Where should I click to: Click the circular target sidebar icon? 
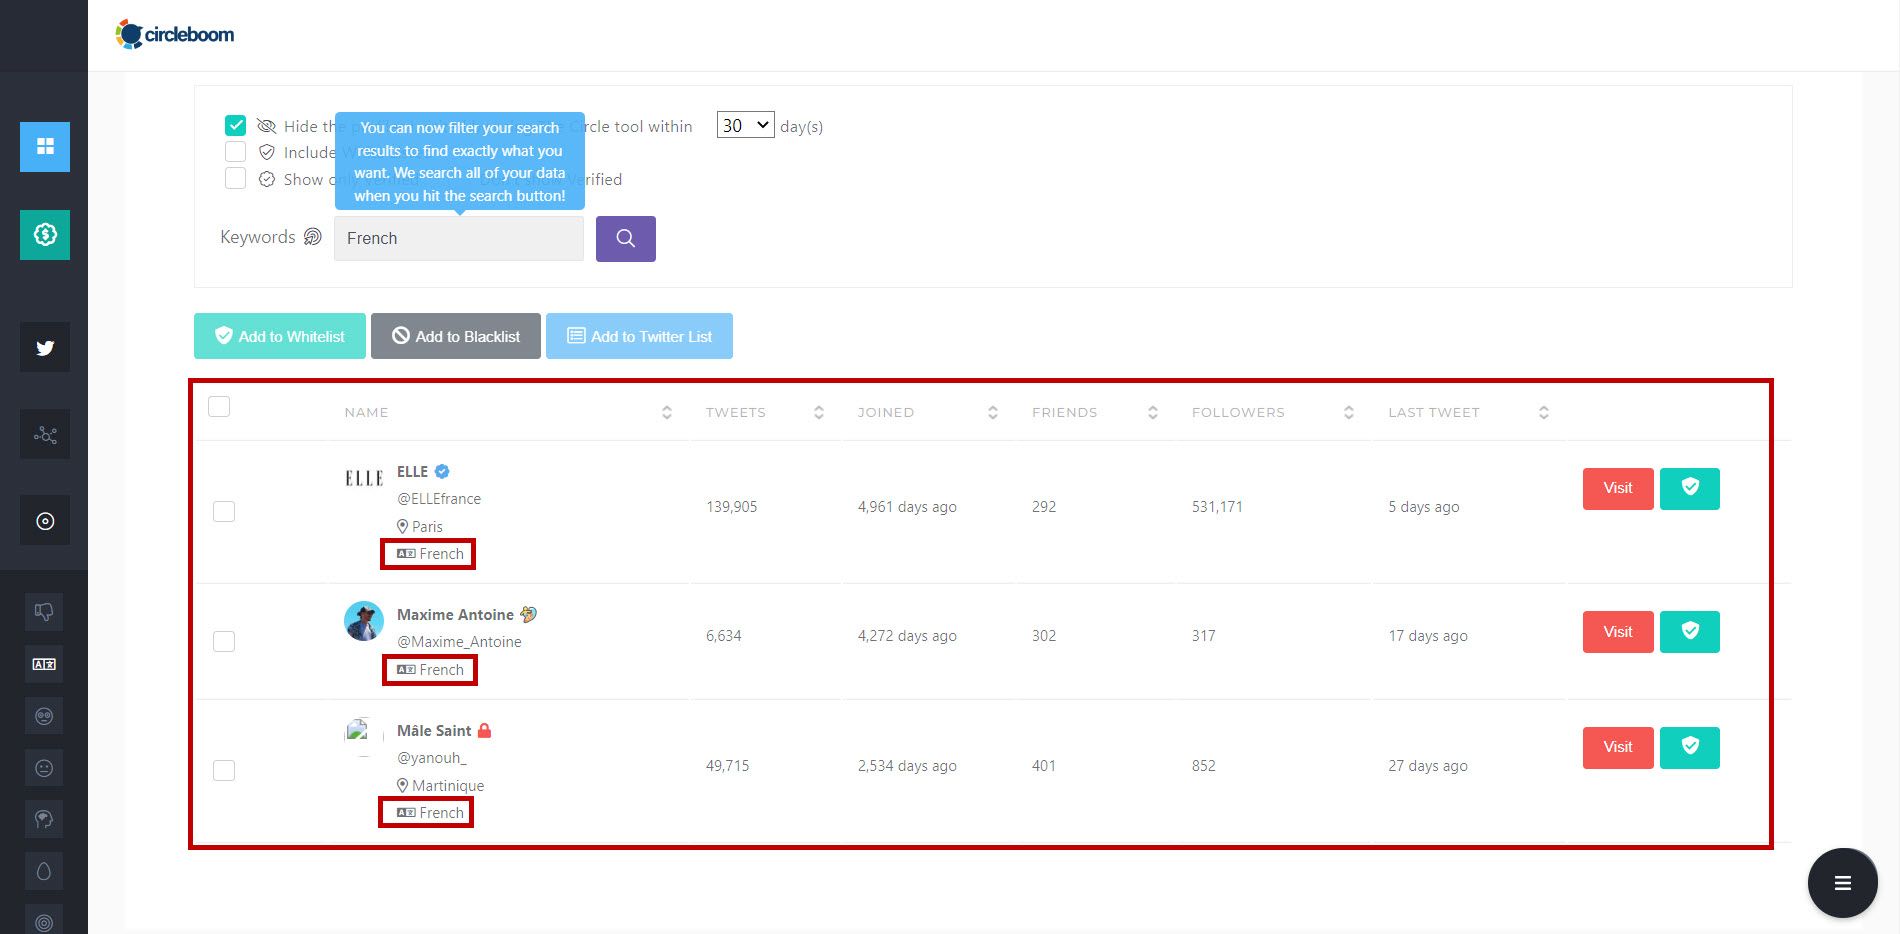[45, 521]
